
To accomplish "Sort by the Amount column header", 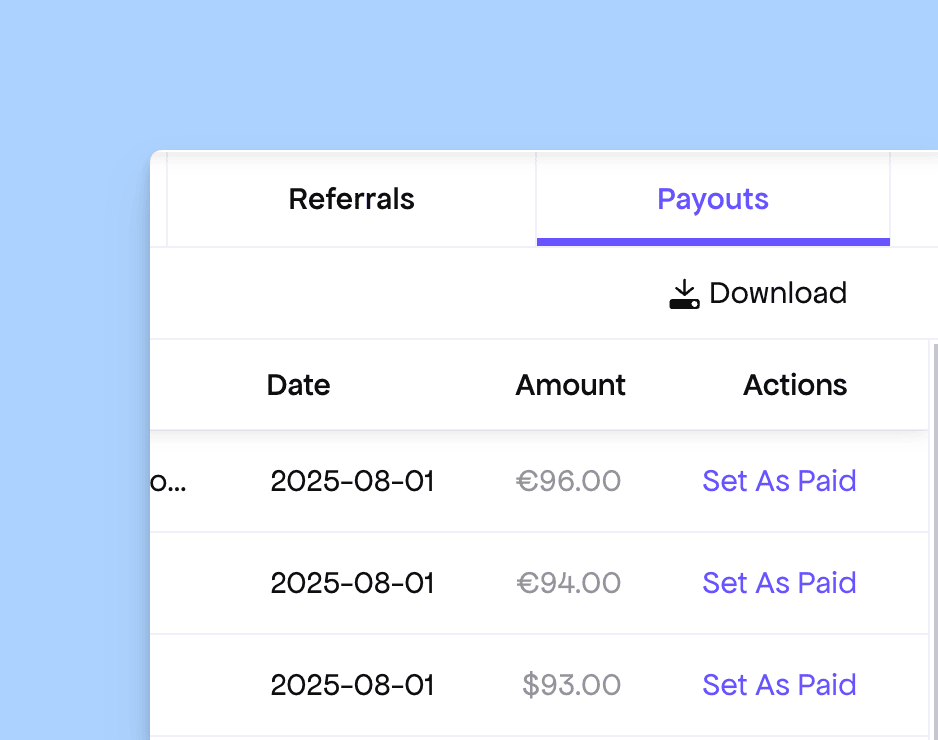I will coord(570,385).
